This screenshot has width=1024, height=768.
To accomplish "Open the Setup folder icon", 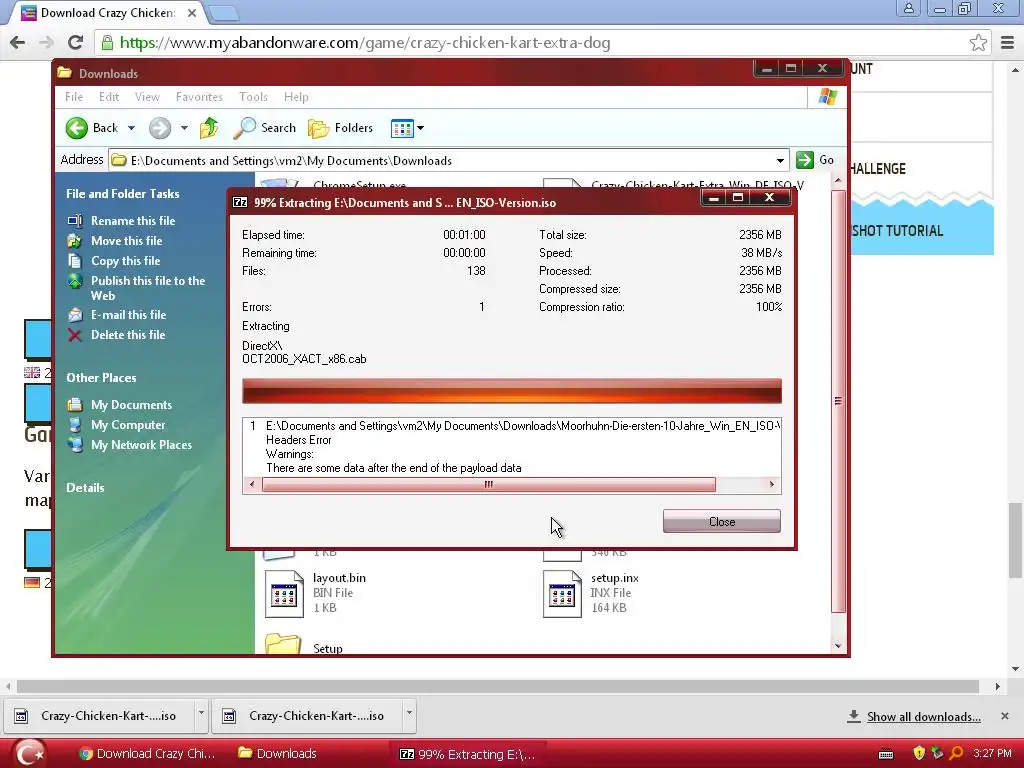I will tap(283, 644).
